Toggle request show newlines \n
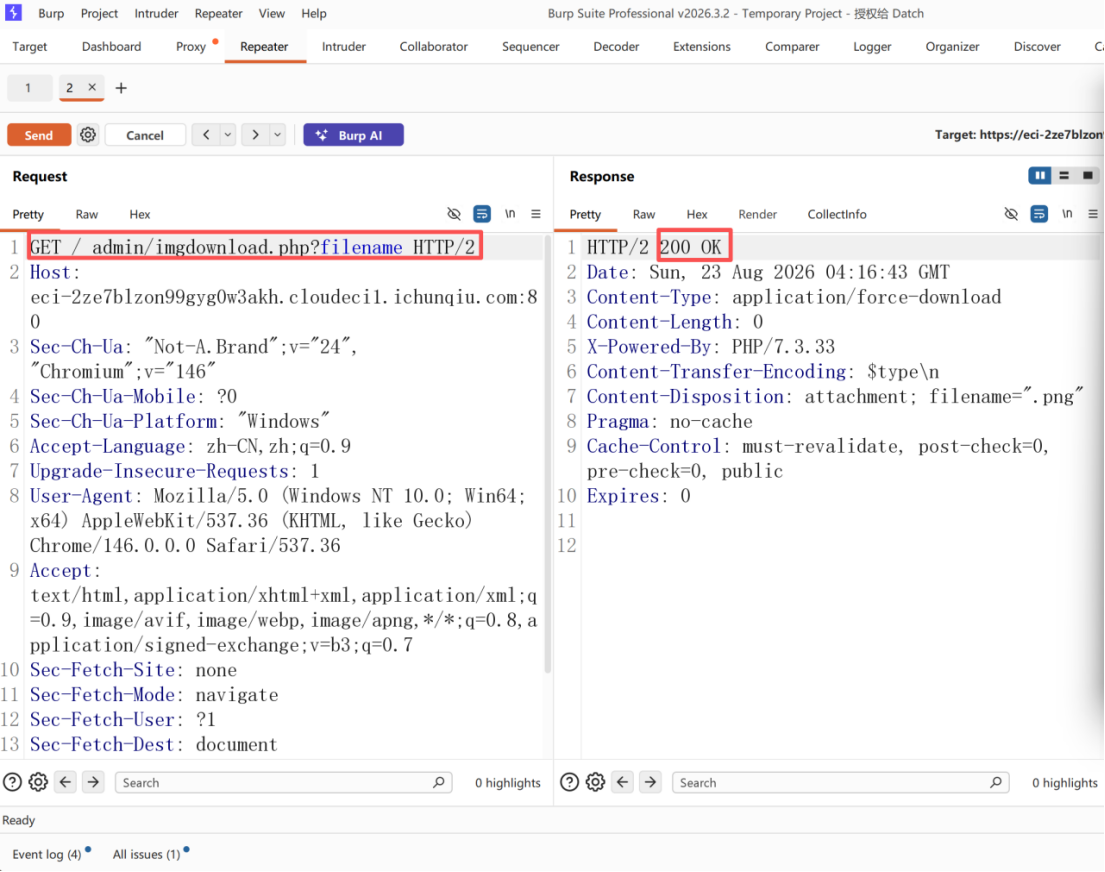The width and height of the screenshot is (1105, 872). [x=510, y=214]
